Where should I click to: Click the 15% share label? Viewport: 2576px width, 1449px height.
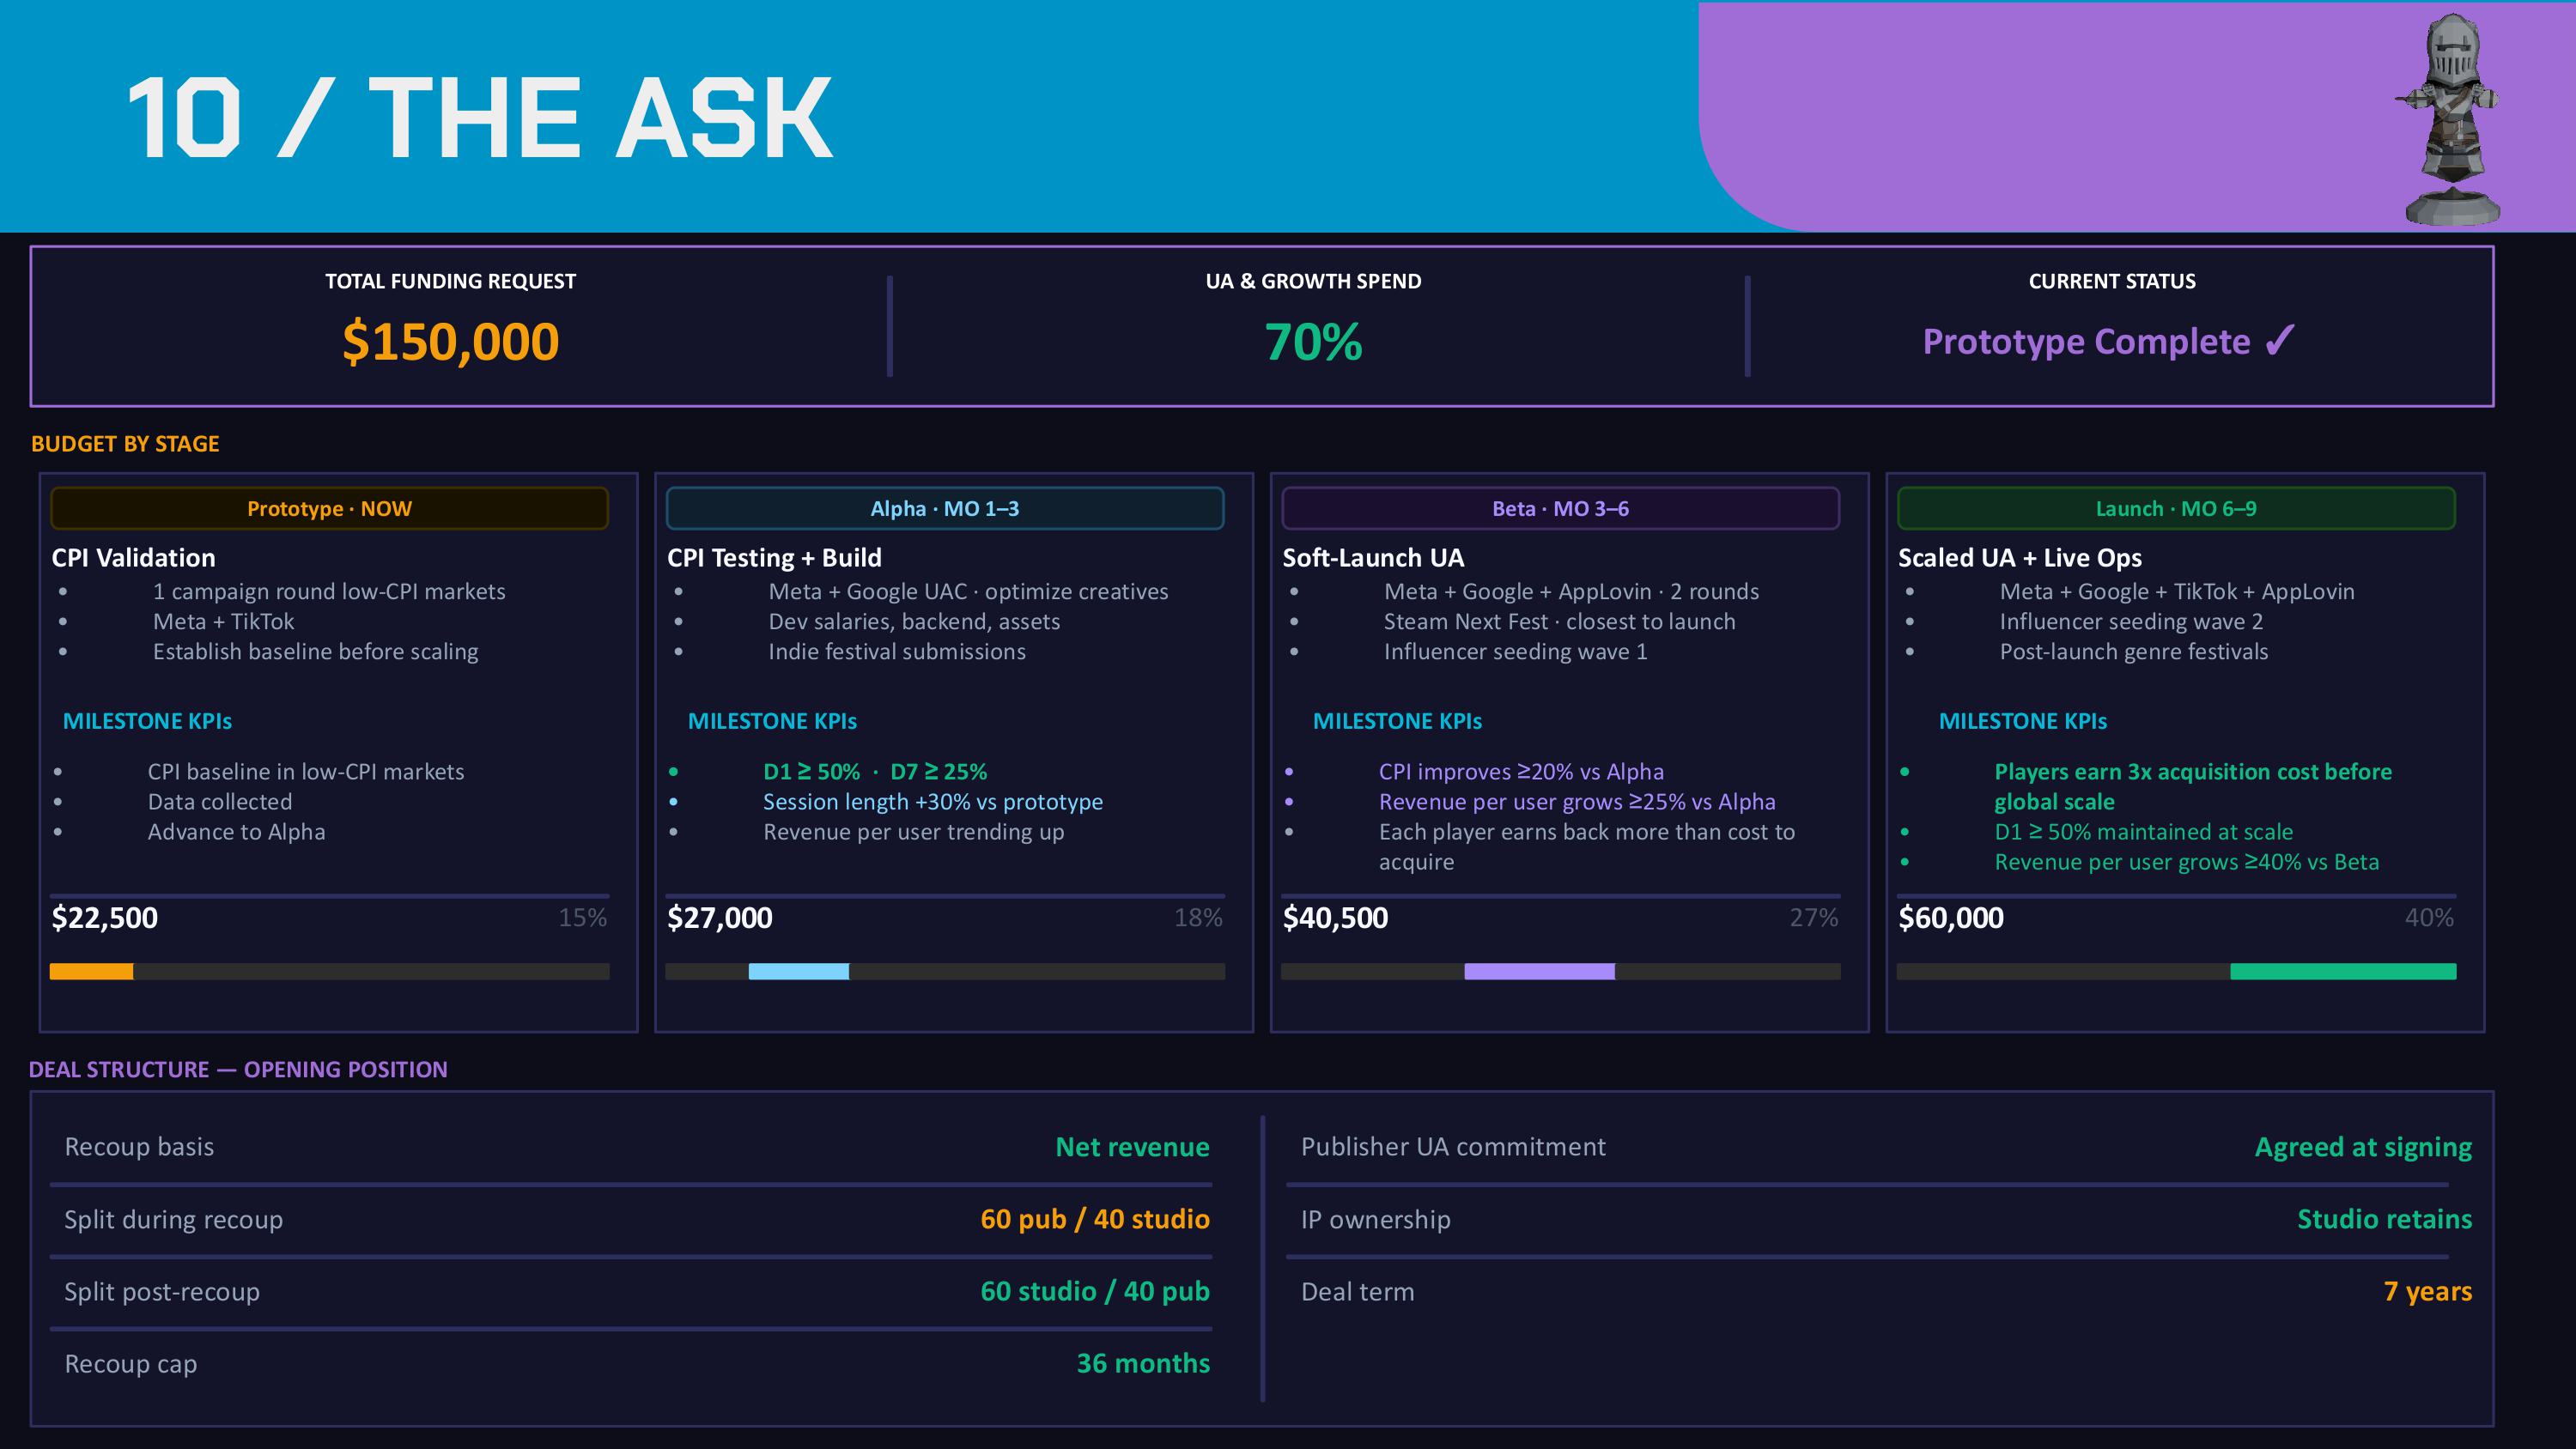click(582, 918)
